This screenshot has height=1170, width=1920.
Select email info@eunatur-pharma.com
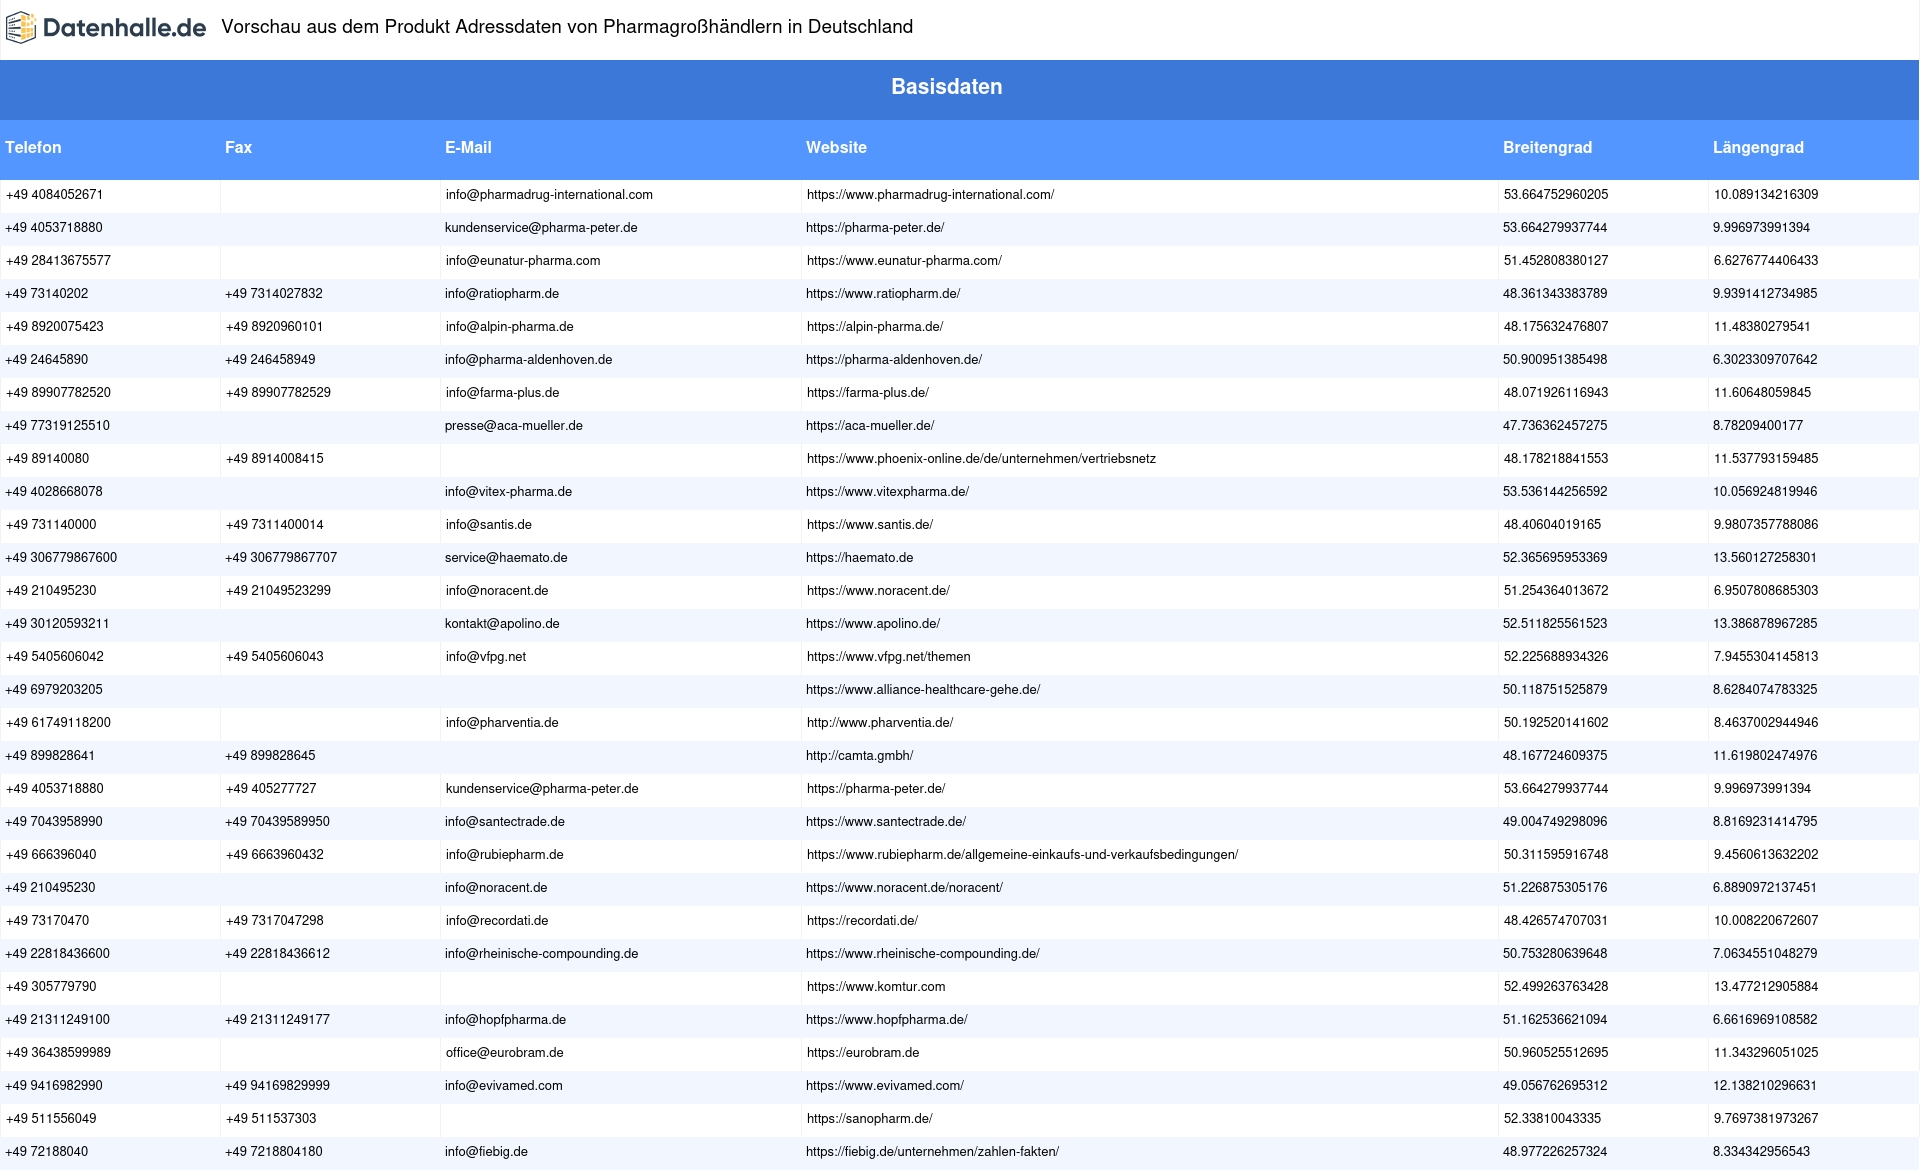(x=523, y=261)
